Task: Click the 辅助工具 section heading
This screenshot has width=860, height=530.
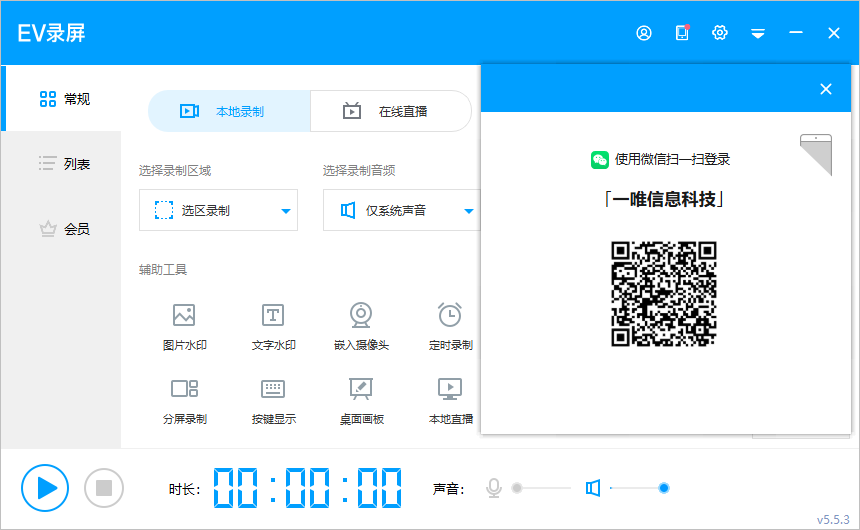Action: [x=163, y=269]
